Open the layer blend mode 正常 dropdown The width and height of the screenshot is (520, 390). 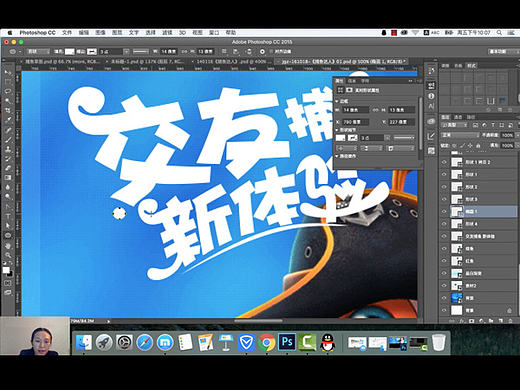tap(460, 135)
